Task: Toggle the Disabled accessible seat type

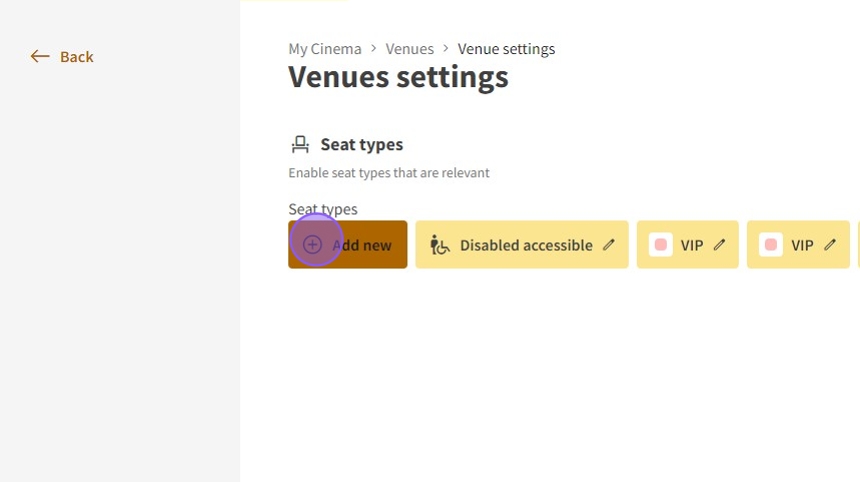Action: click(x=526, y=245)
